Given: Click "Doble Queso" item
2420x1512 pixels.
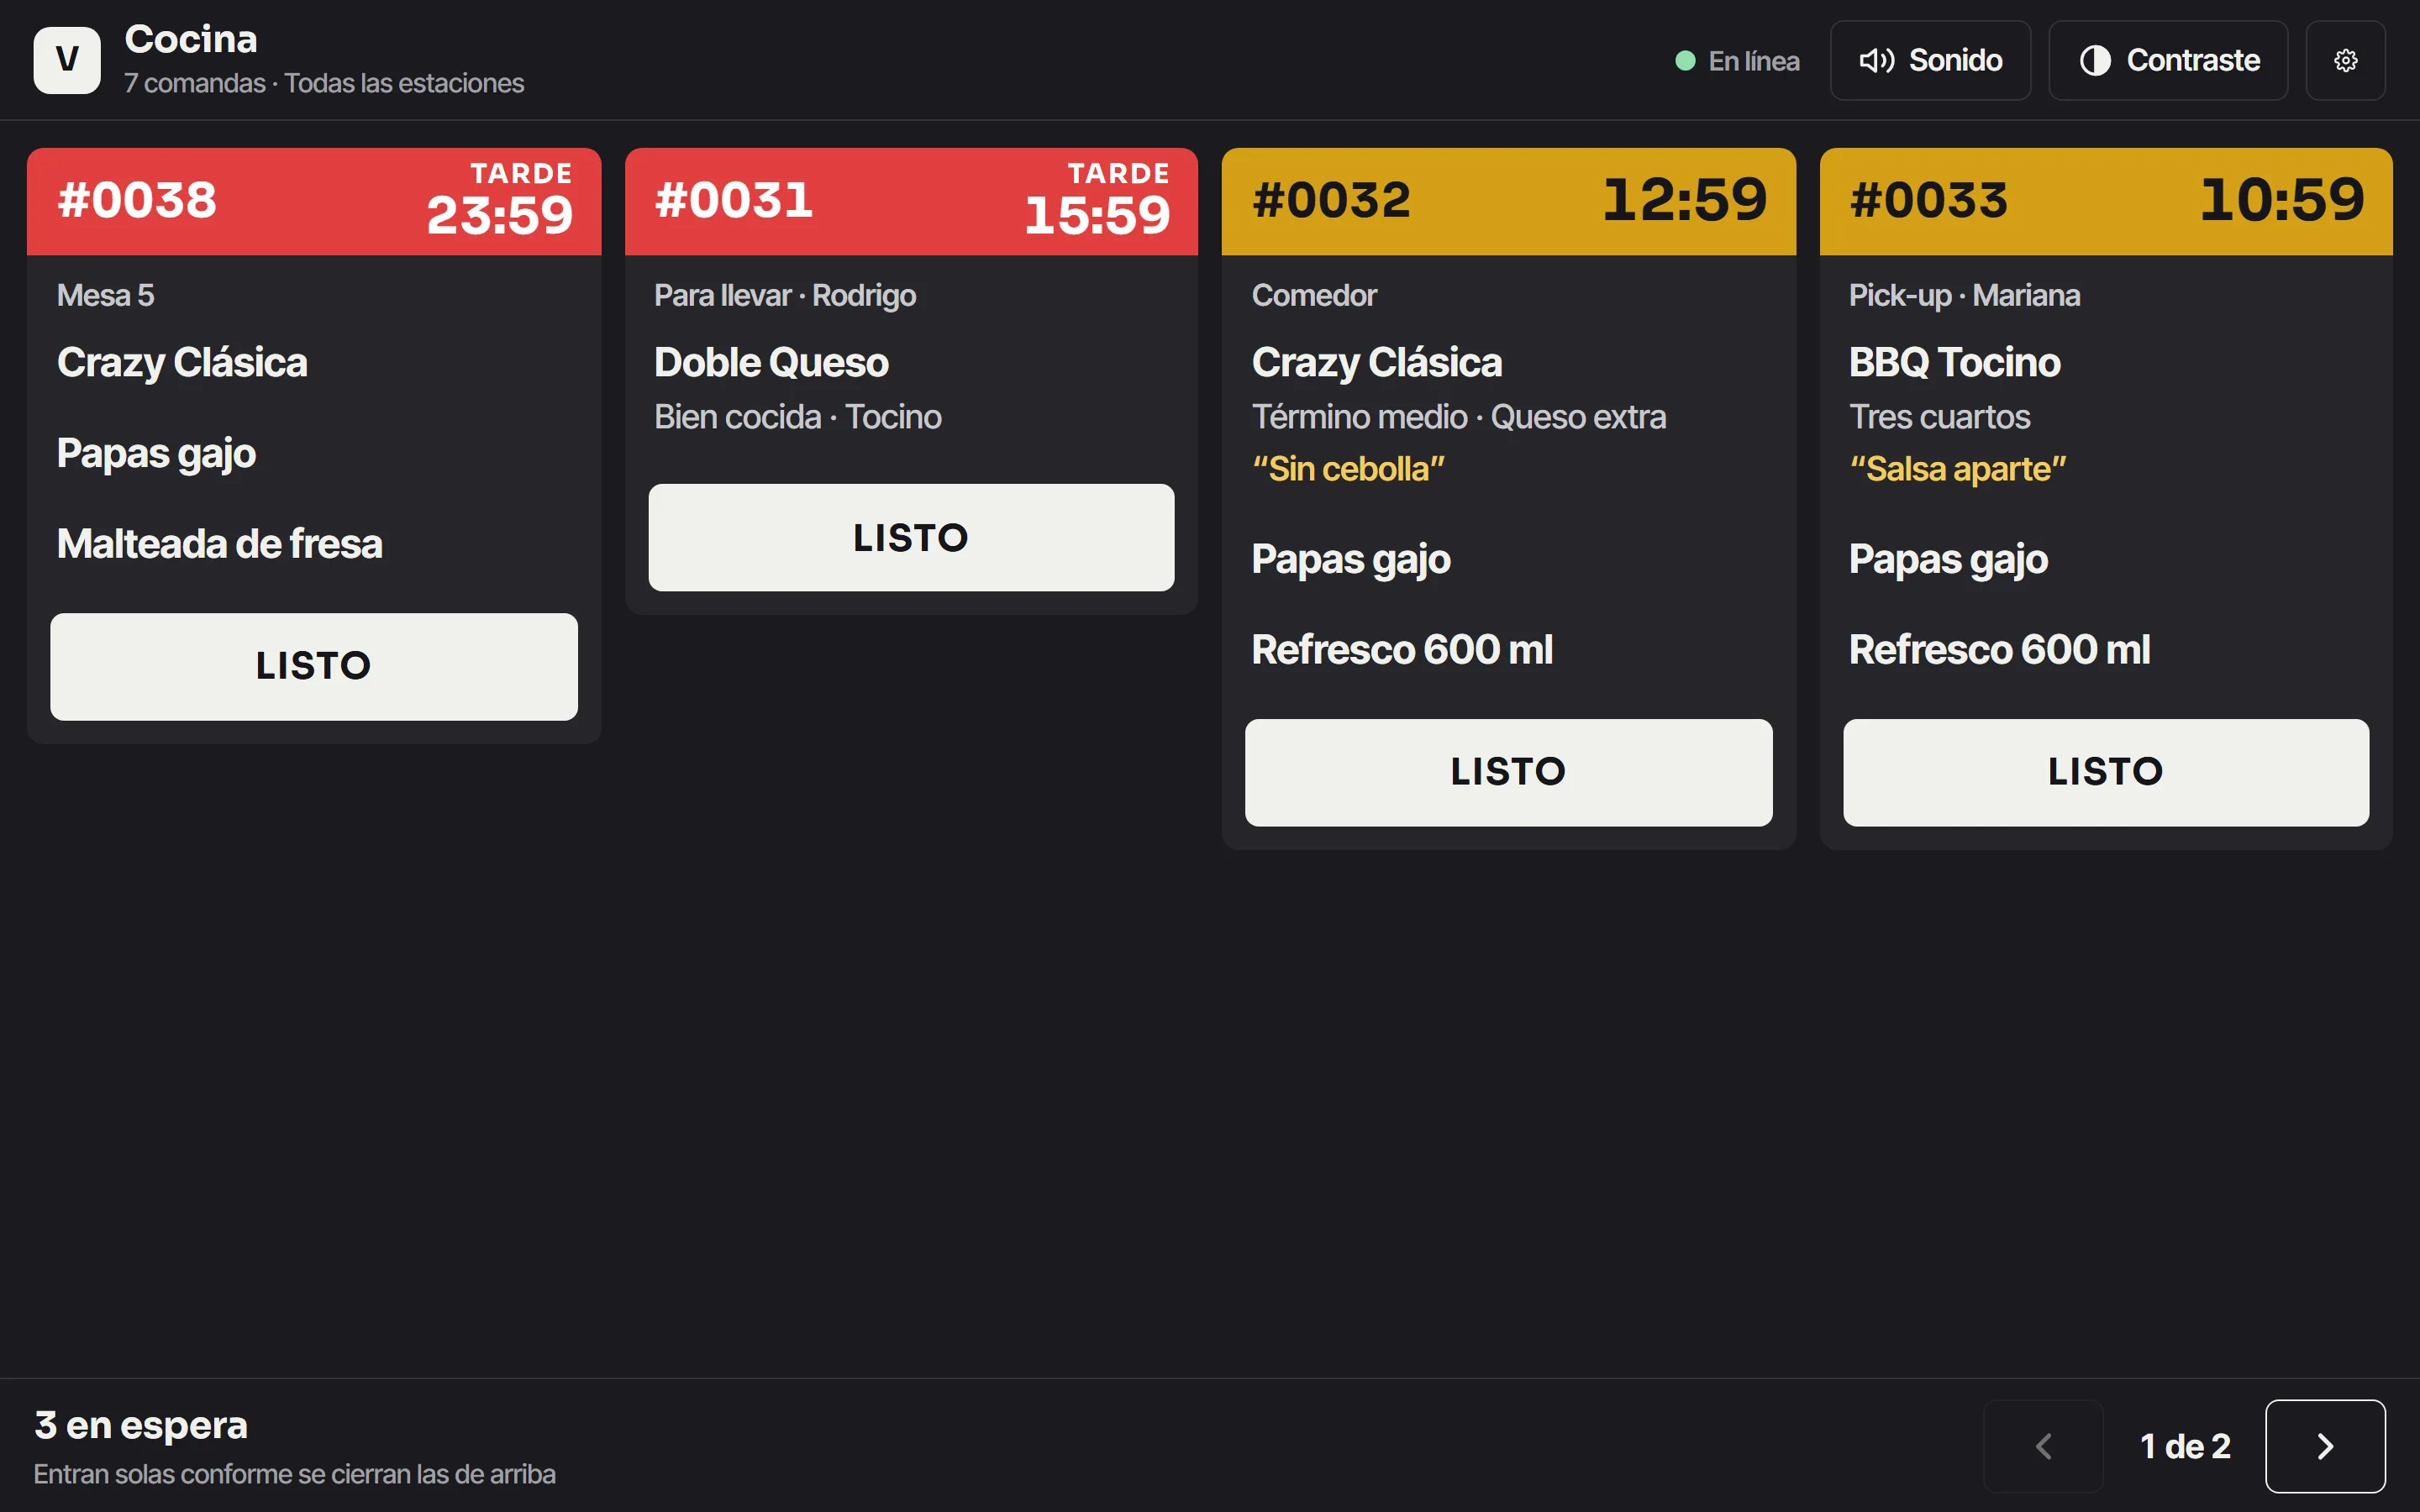Looking at the screenshot, I should pos(771,362).
